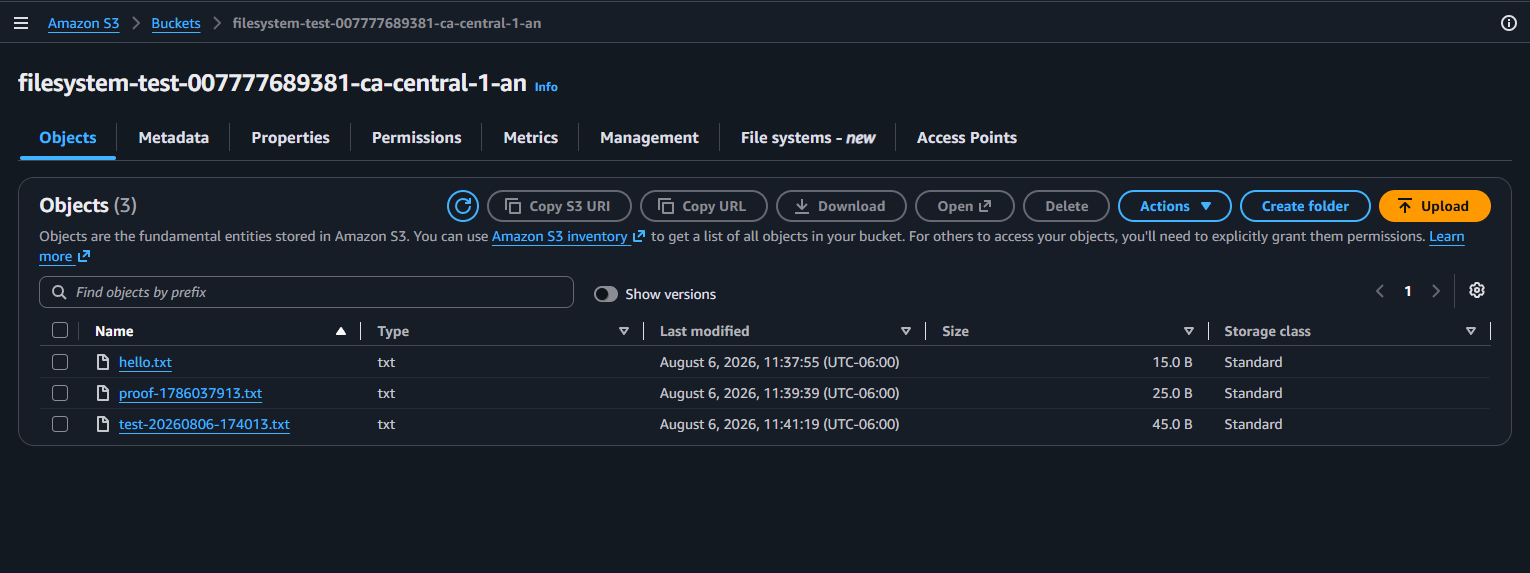Image resolution: width=1530 pixels, height=573 pixels.
Task: Open the Info link beside bucket name
Action: tap(546, 87)
